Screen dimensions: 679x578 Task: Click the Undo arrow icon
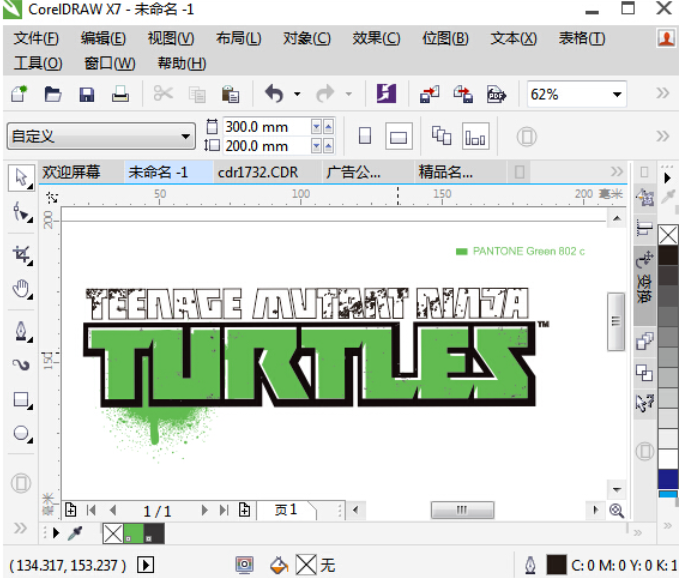coord(274,95)
